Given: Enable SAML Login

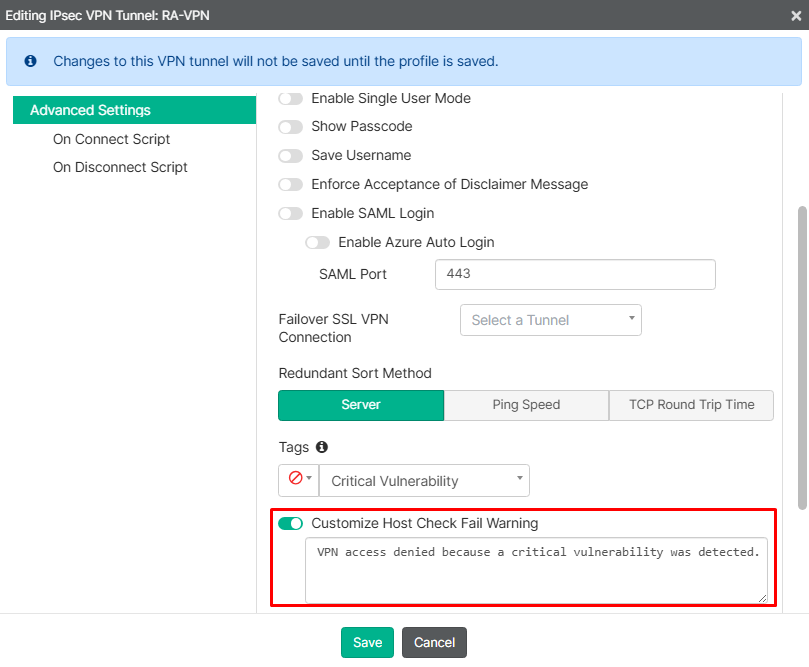Looking at the screenshot, I should pos(290,213).
